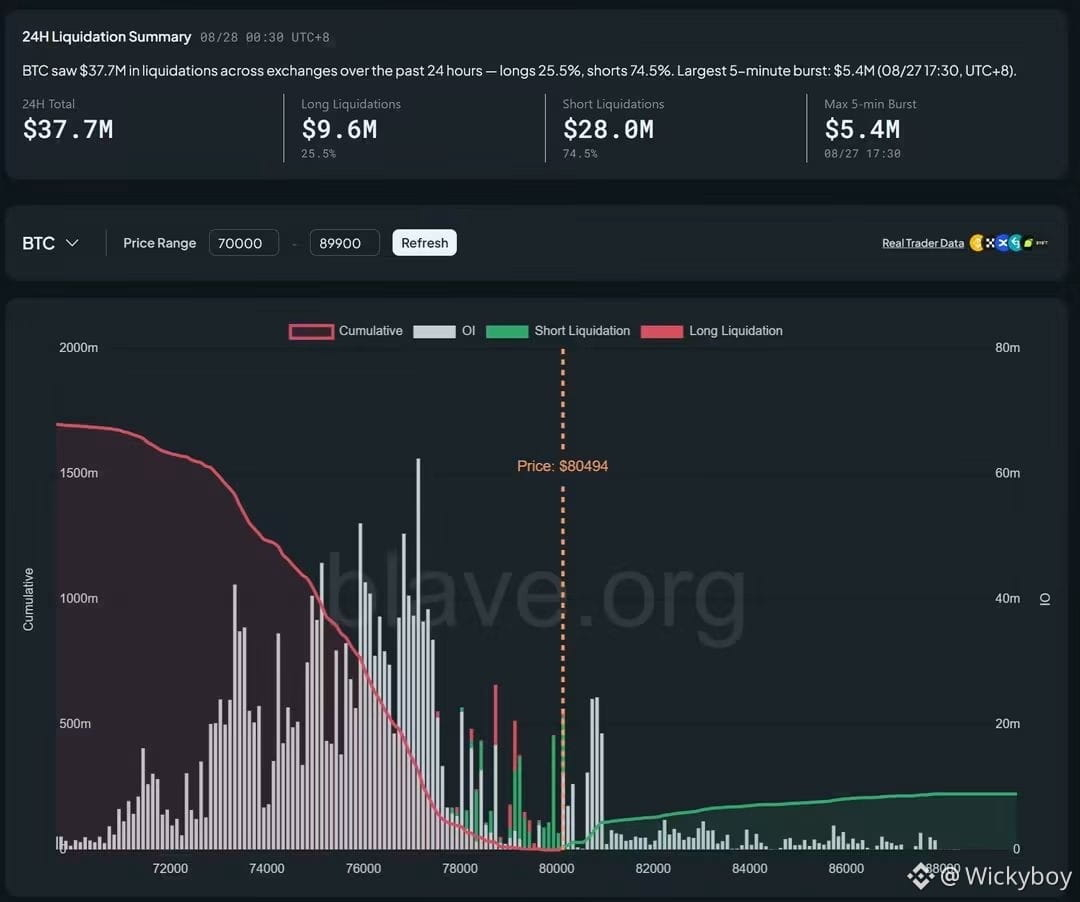Click the blue X exchange icon
The image size is (1080, 902).
pos(1003,243)
